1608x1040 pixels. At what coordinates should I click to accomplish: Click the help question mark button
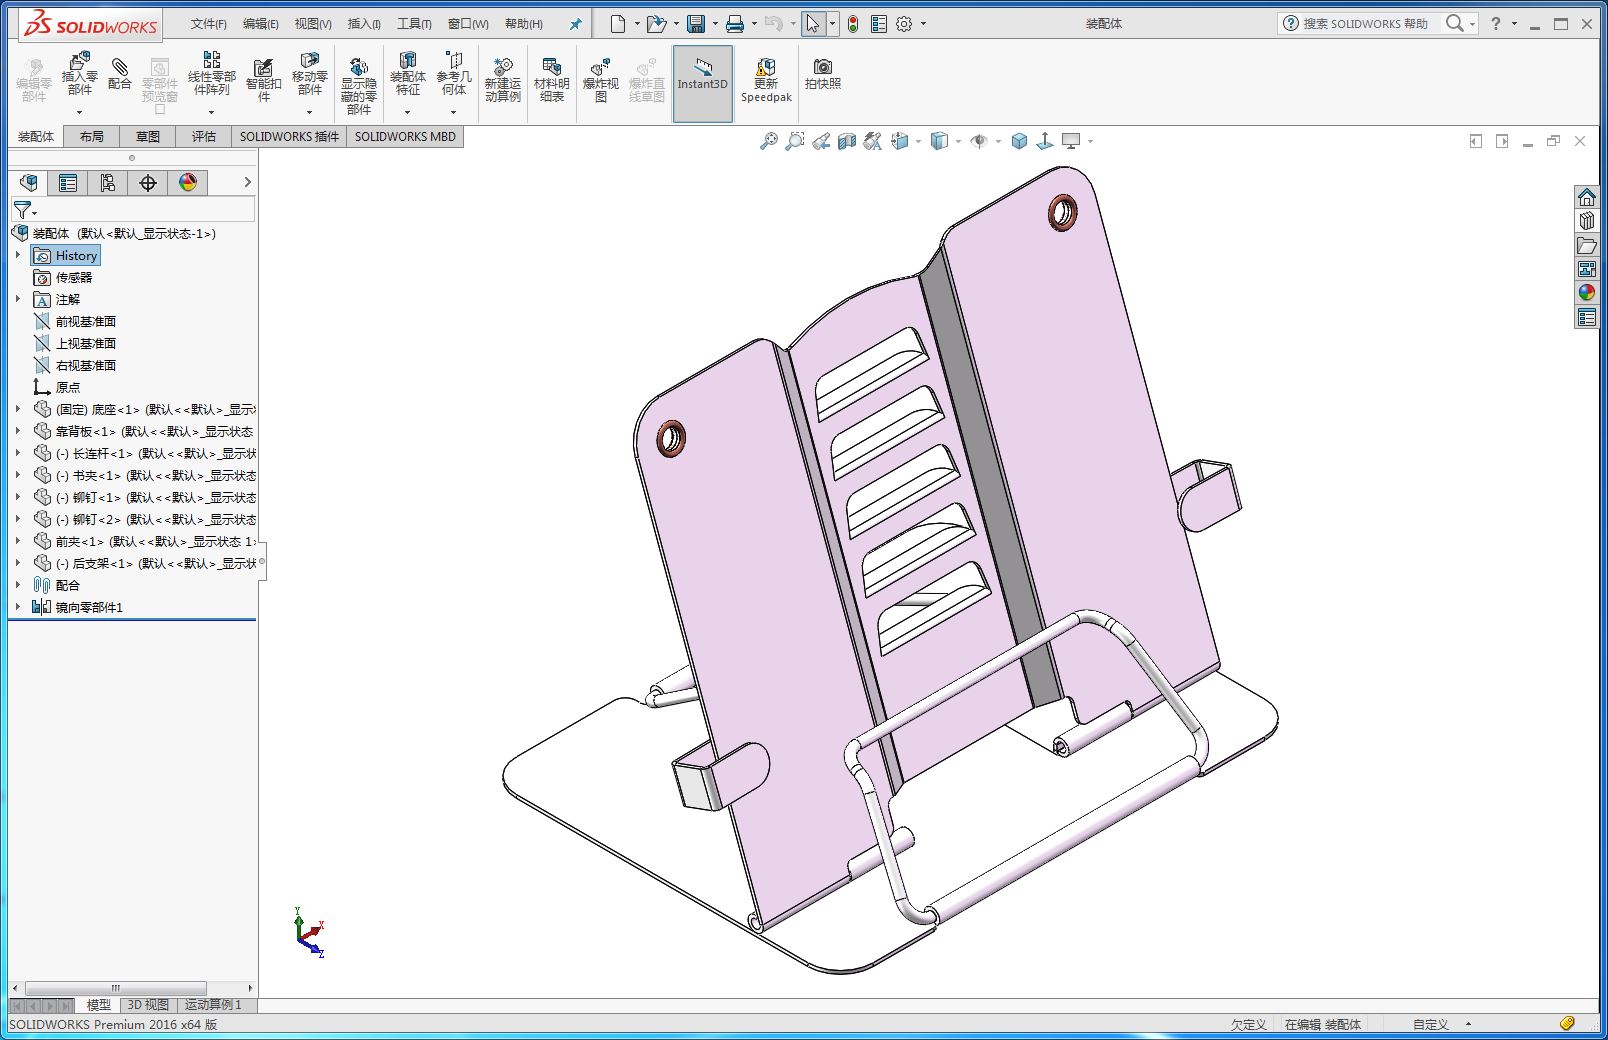click(x=1496, y=24)
